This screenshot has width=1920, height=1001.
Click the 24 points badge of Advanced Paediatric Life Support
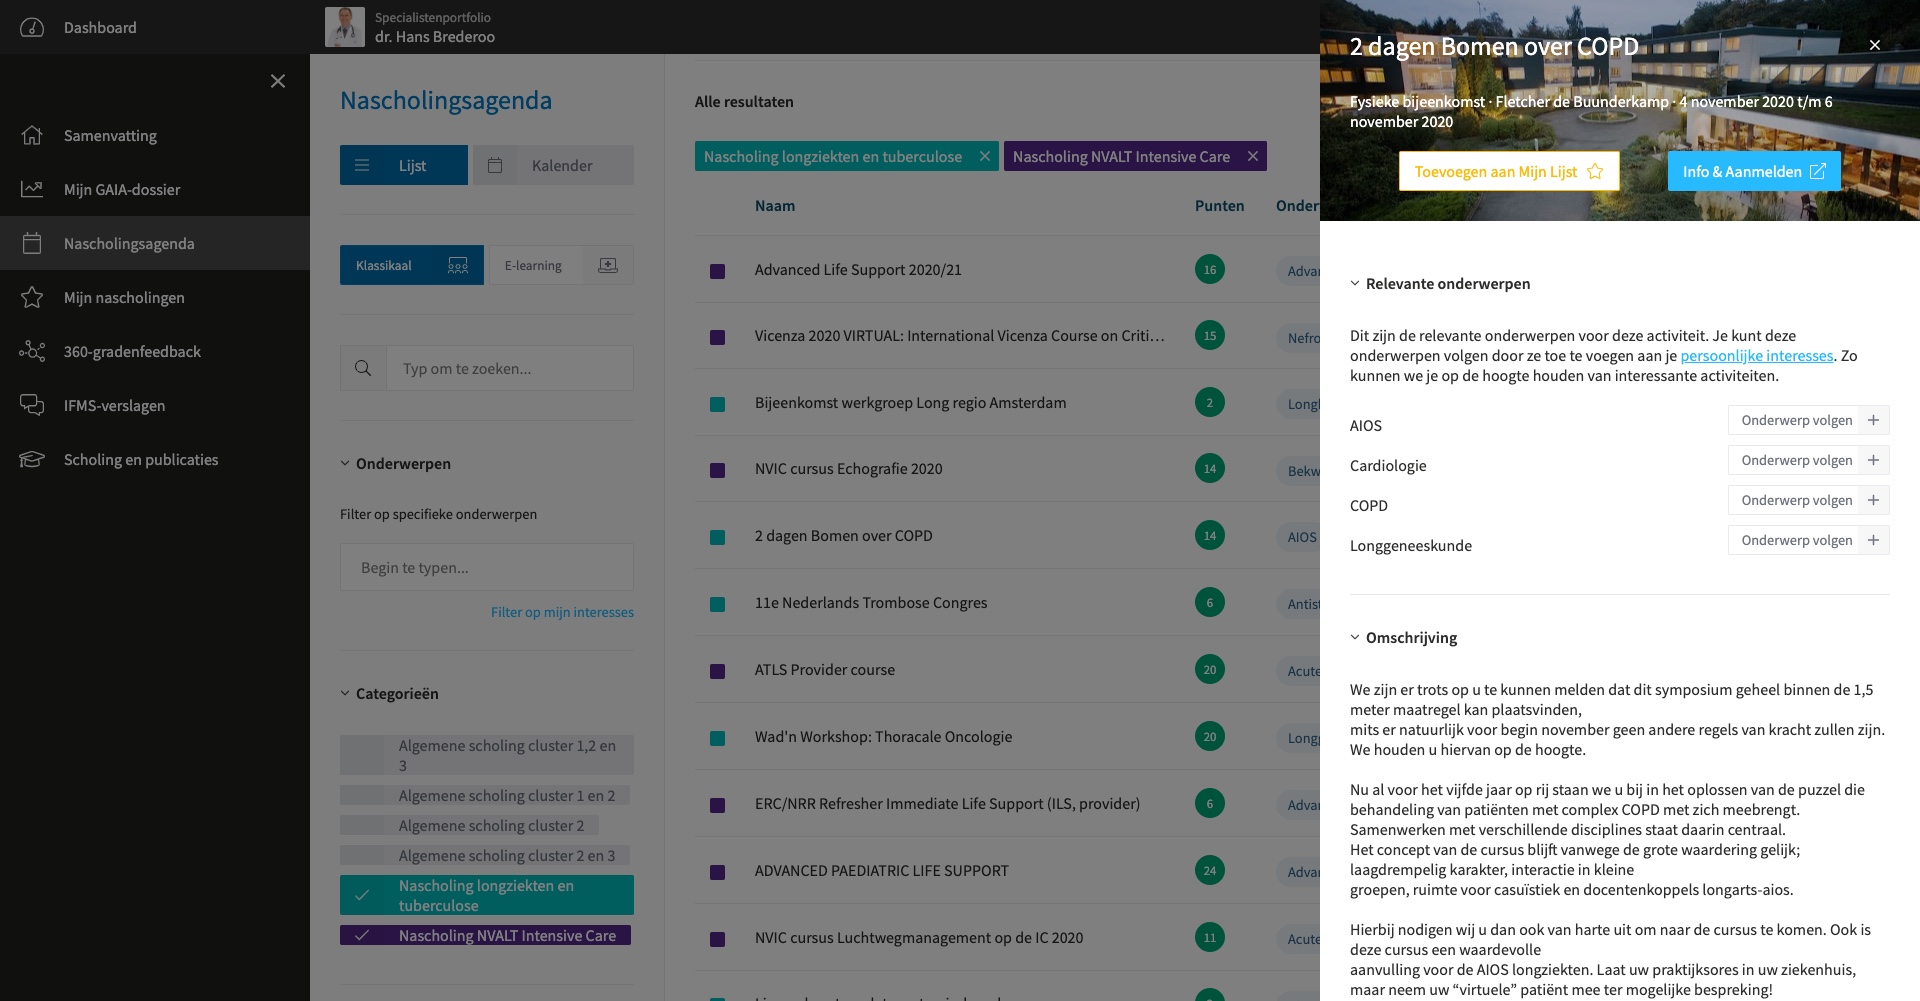click(1210, 870)
